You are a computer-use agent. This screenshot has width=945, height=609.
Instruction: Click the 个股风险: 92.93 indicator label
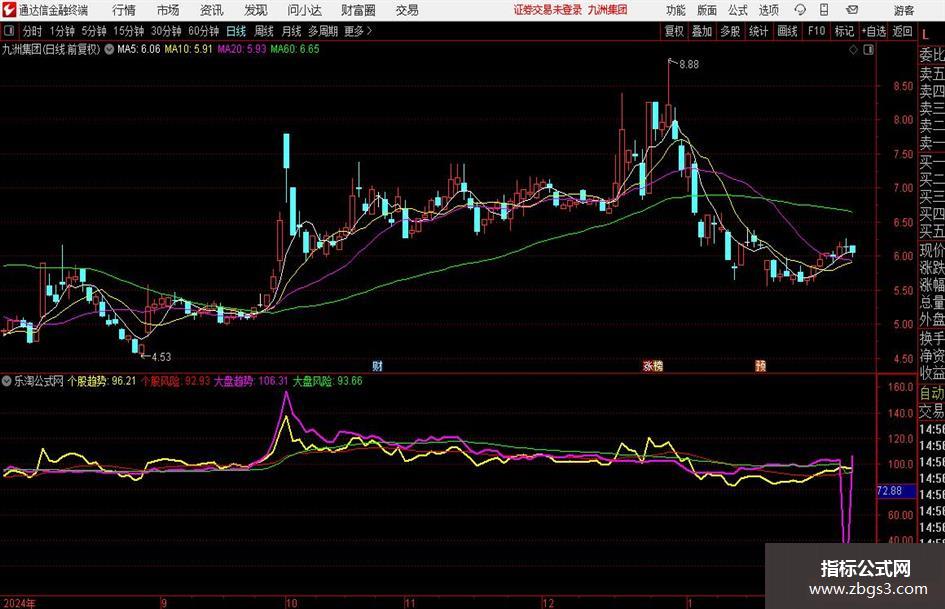tap(175, 381)
